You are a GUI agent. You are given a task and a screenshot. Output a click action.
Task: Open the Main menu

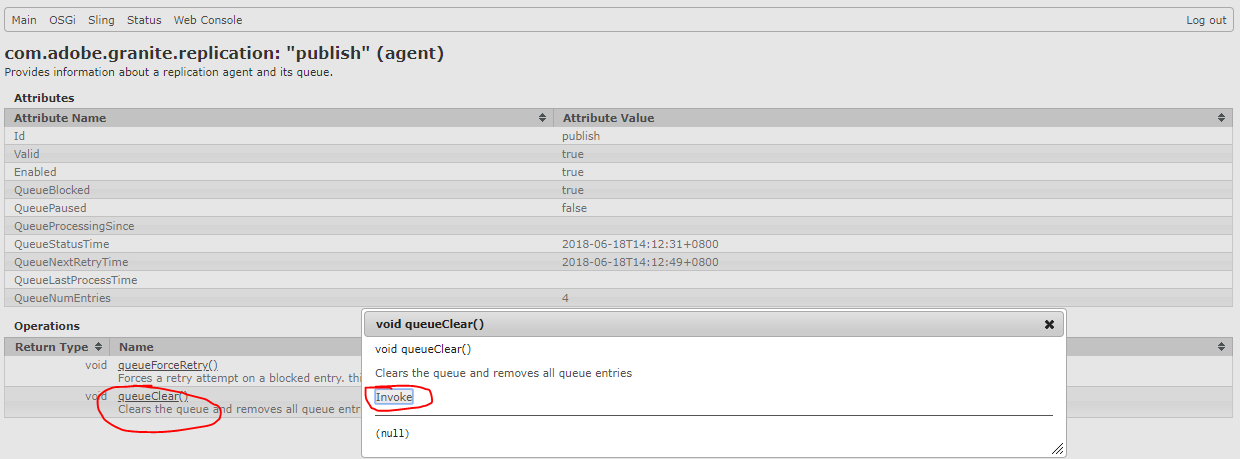[x=24, y=20]
